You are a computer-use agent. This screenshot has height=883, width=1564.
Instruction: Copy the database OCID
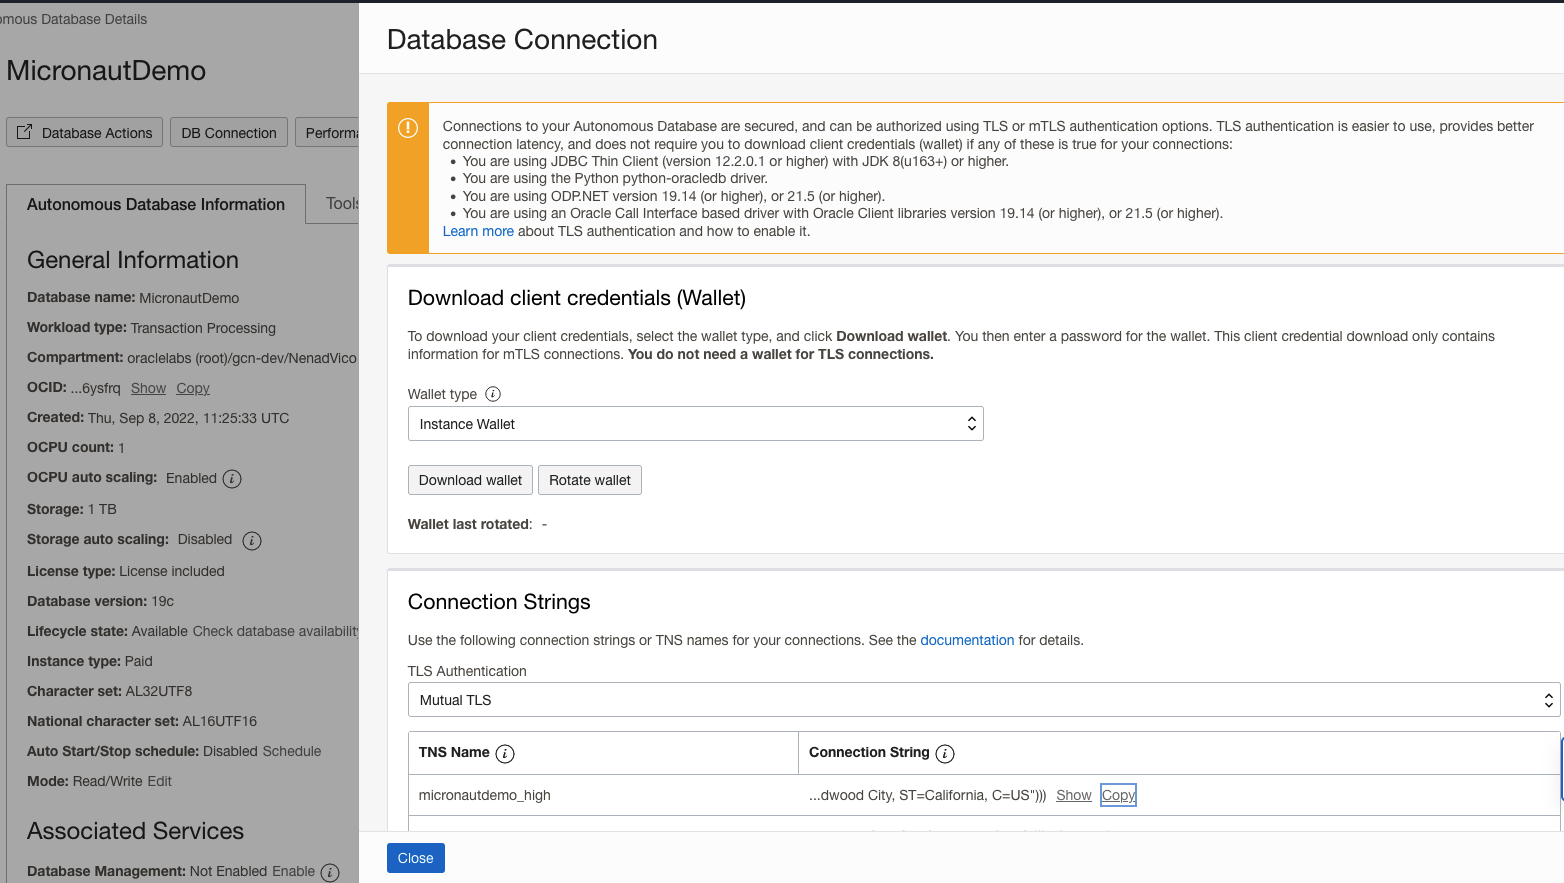click(x=193, y=388)
